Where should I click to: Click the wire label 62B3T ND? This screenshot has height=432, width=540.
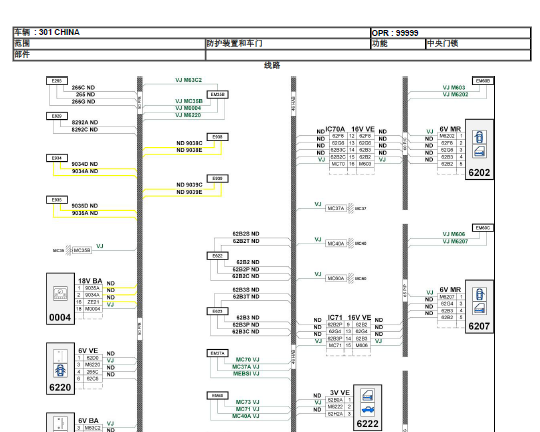click(246, 297)
